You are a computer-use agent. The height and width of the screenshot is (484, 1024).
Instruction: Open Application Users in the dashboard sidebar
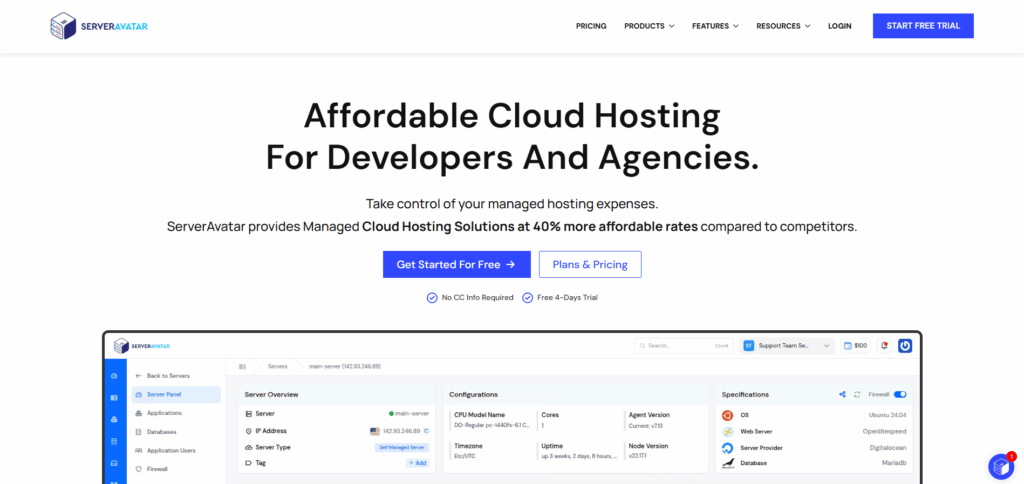coord(165,451)
